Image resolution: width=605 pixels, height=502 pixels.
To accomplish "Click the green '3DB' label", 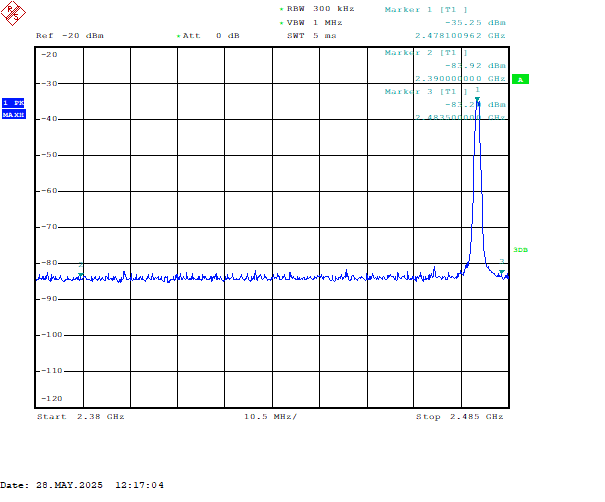I will 521,250.
